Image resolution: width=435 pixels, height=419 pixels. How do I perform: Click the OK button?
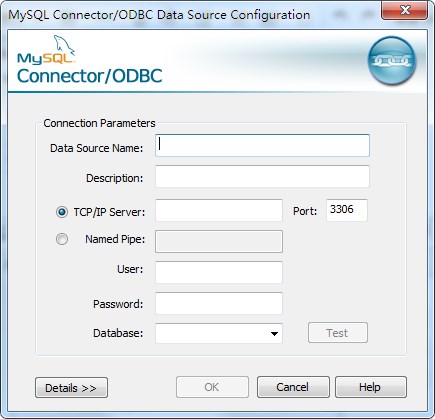coord(212,387)
